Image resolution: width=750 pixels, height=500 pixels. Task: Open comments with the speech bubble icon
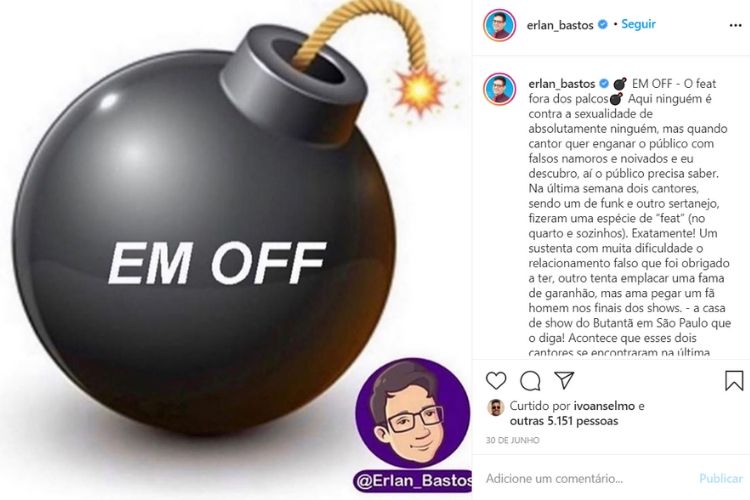point(530,381)
